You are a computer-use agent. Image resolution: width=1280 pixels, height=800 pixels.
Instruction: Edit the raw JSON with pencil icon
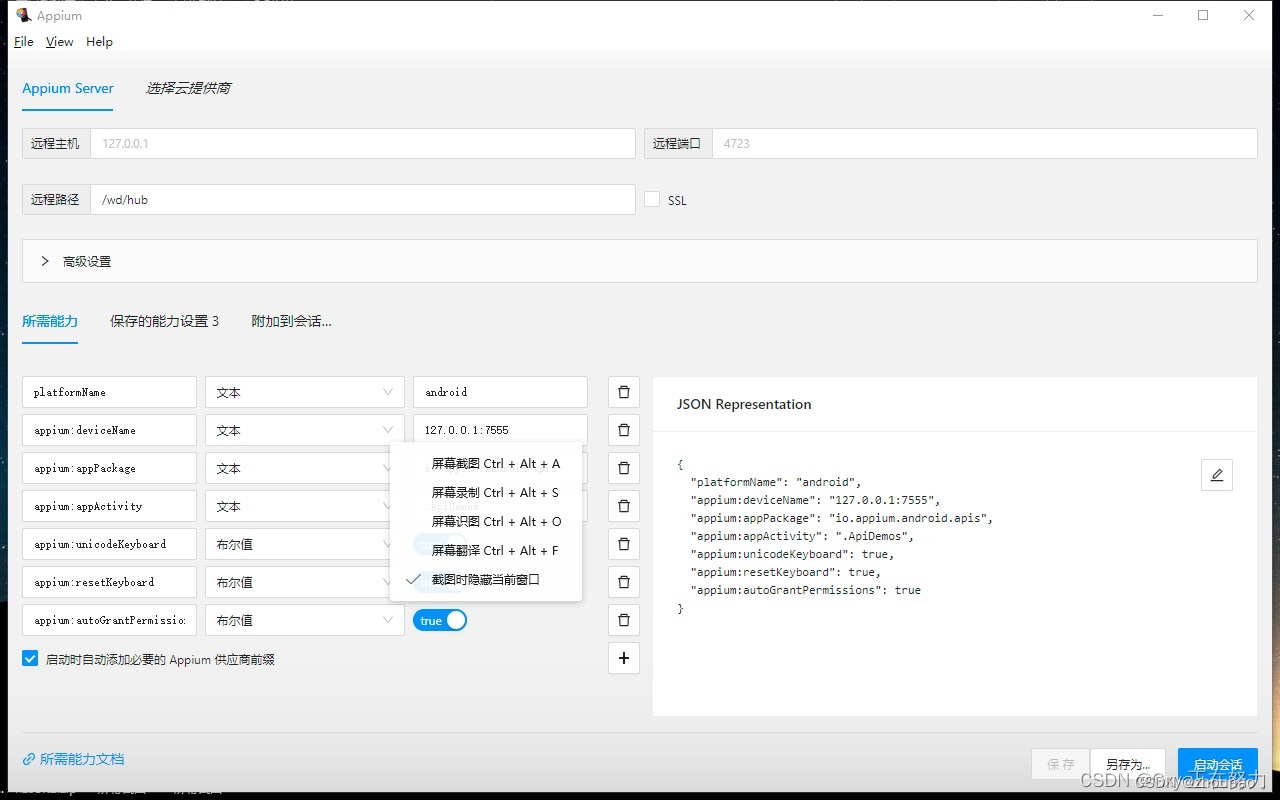point(1217,475)
